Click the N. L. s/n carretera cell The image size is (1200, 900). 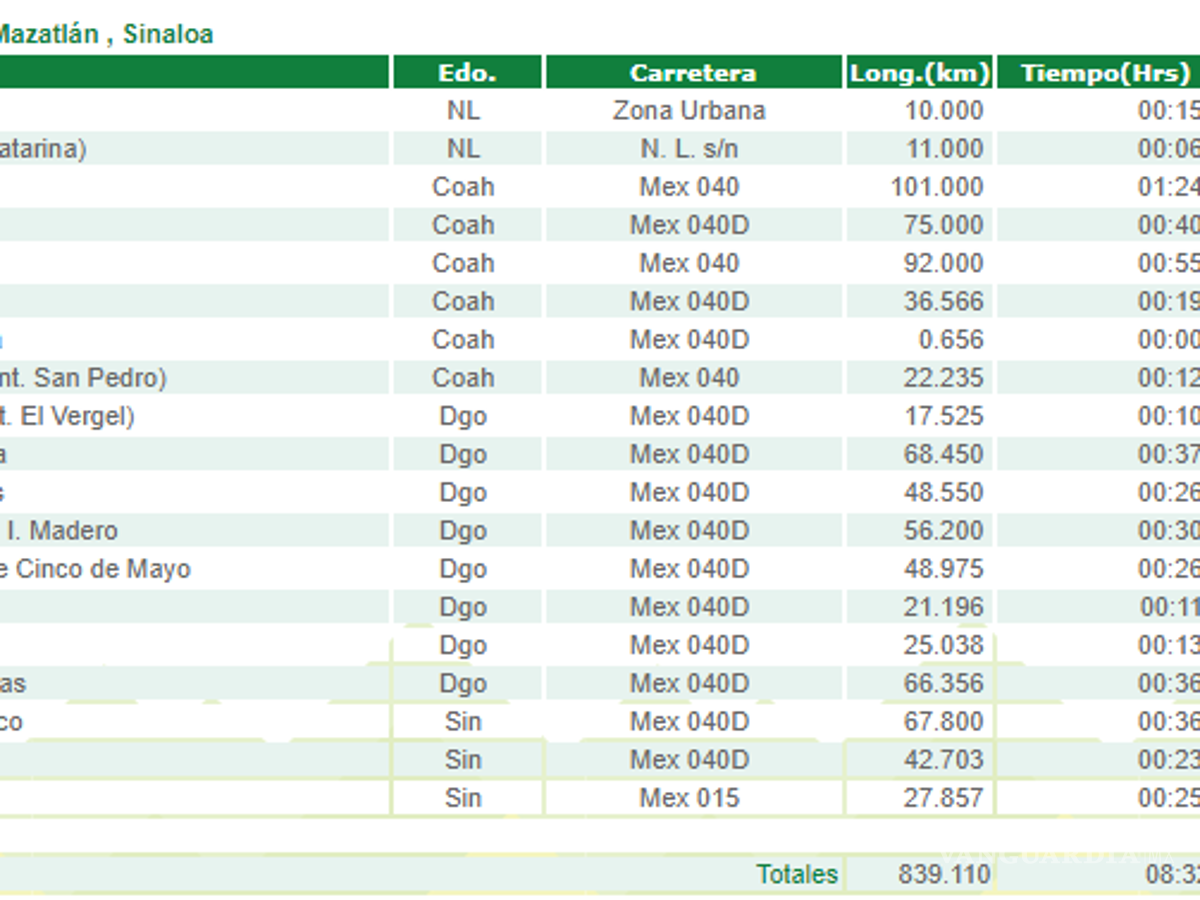click(689, 149)
